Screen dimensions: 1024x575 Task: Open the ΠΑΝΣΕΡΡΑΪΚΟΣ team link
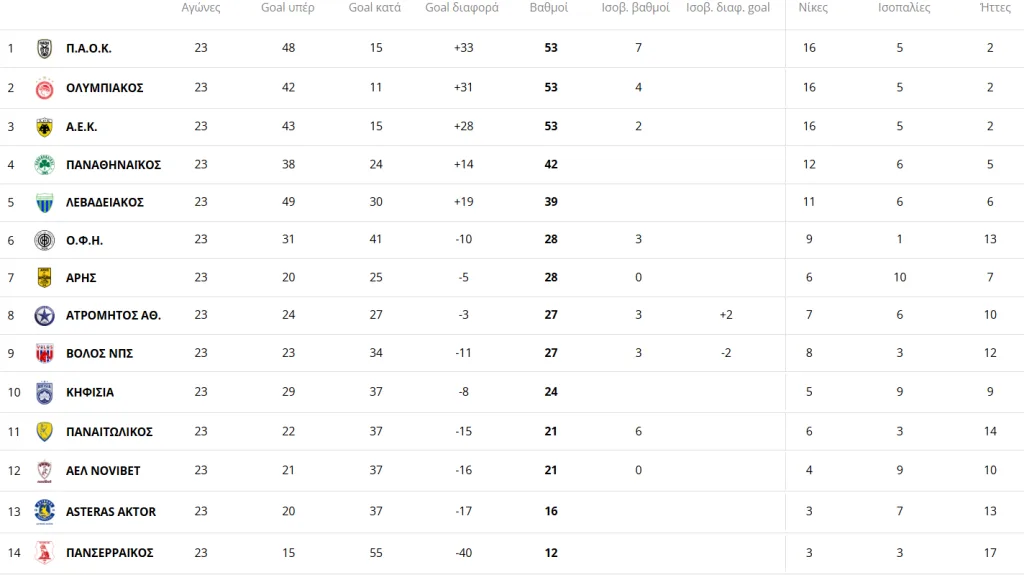(109, 553)
